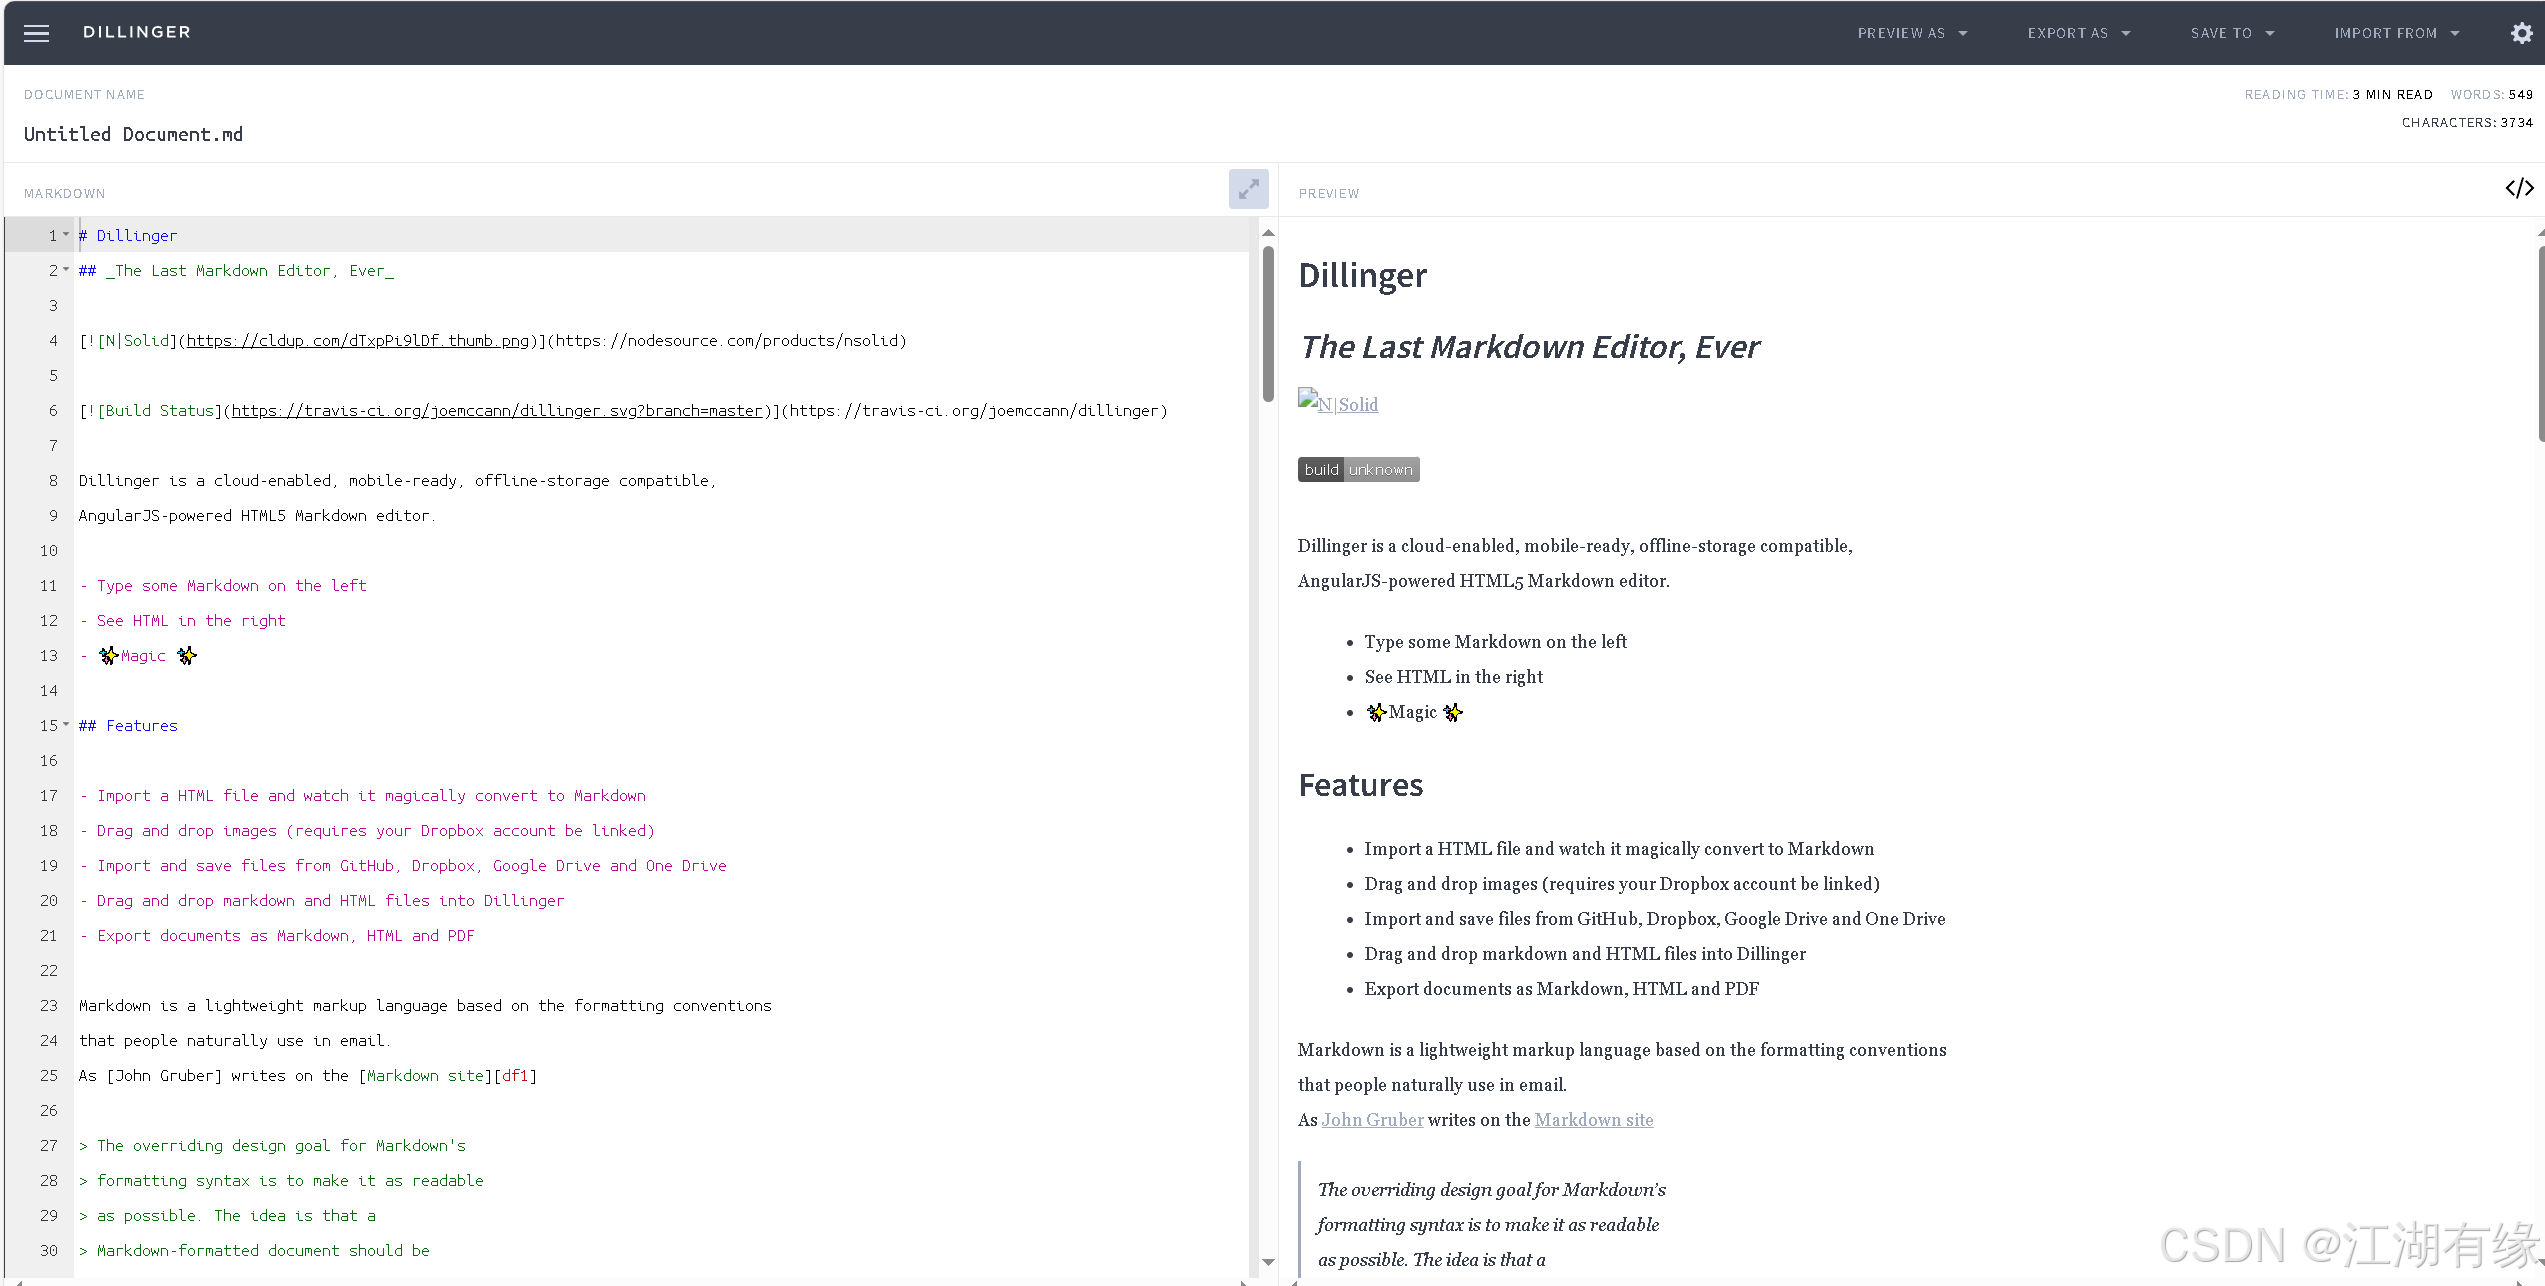
Task: Collapse the fold arrow on line 1
Action: coord(67,235)
